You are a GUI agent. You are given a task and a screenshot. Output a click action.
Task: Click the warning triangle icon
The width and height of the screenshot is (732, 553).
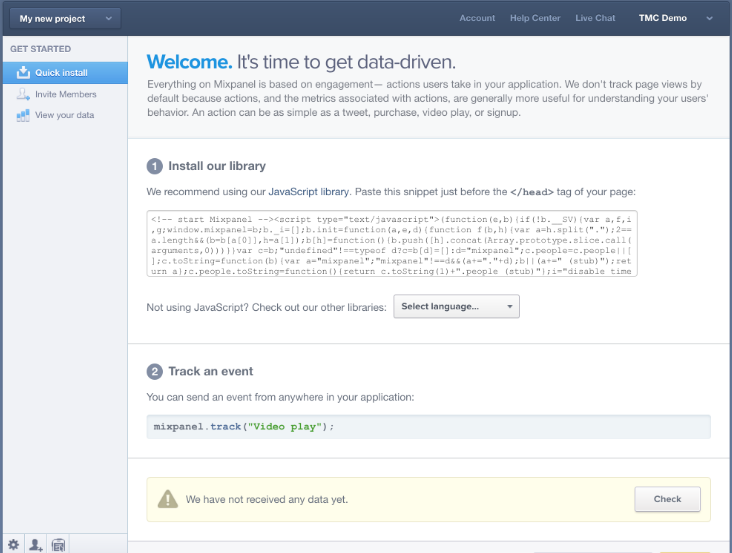coord(168,499)
